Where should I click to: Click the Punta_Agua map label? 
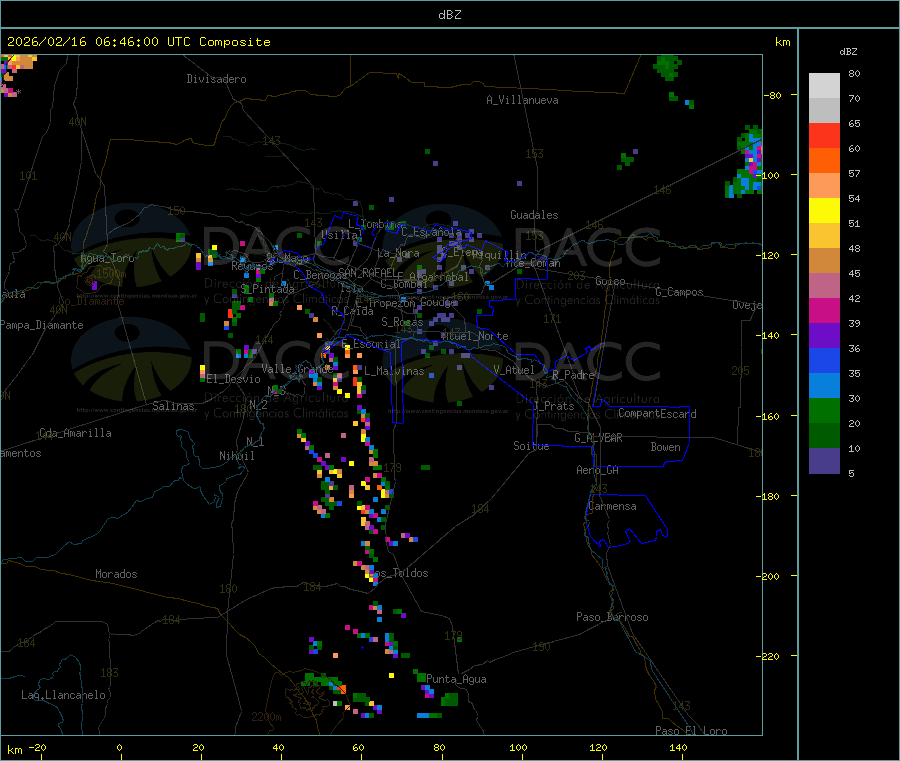tap(456, 679)
